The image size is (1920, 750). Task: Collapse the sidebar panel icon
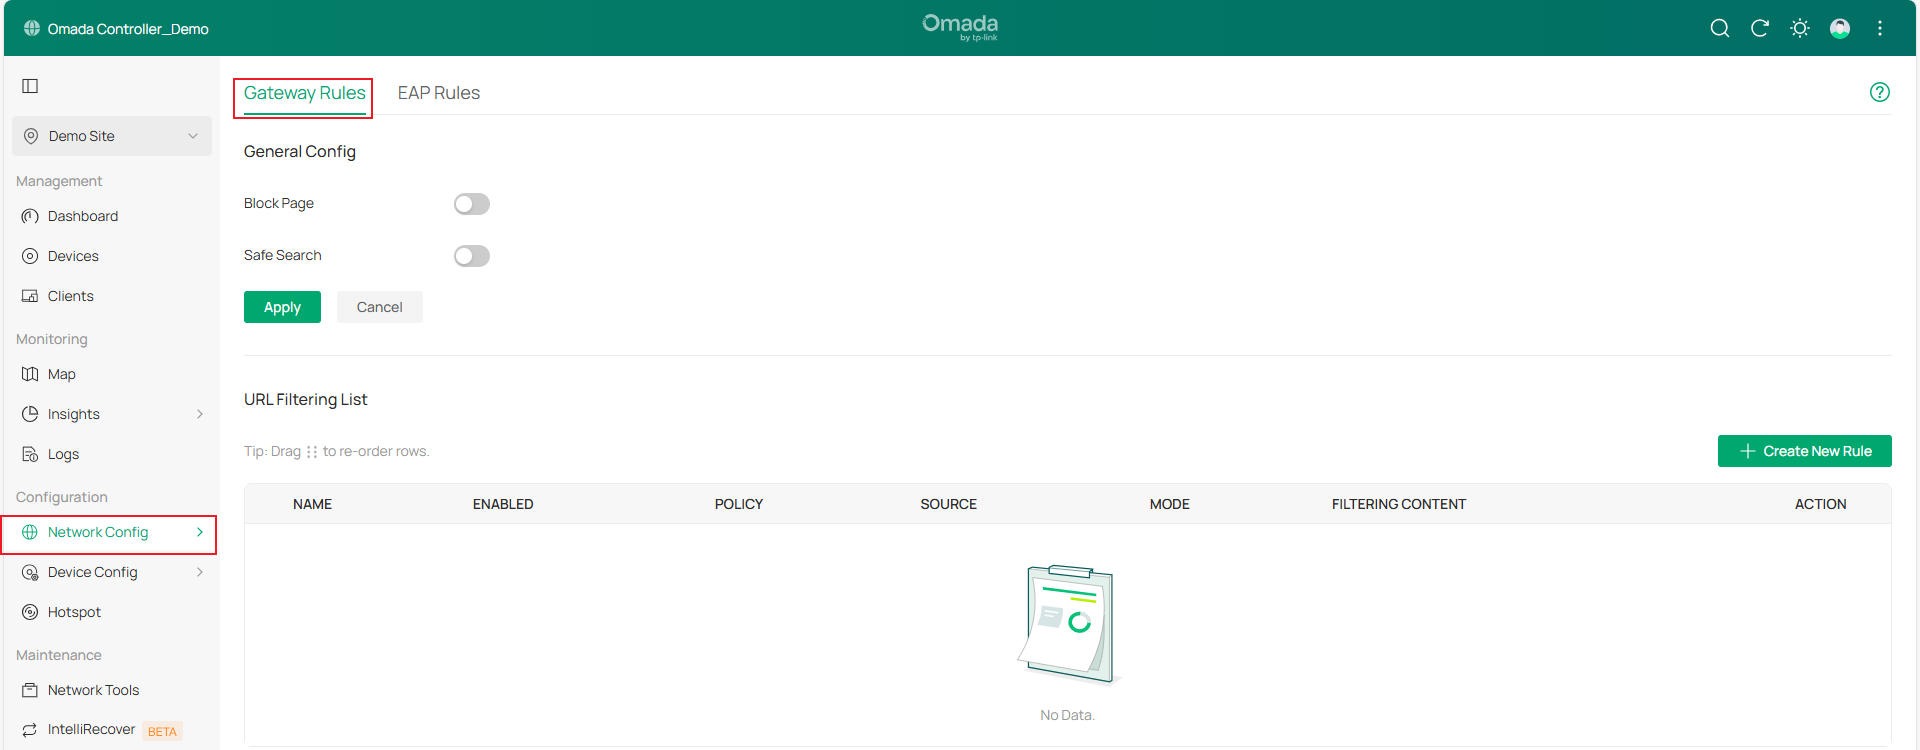pyautogui.click(x=30, y=86)
